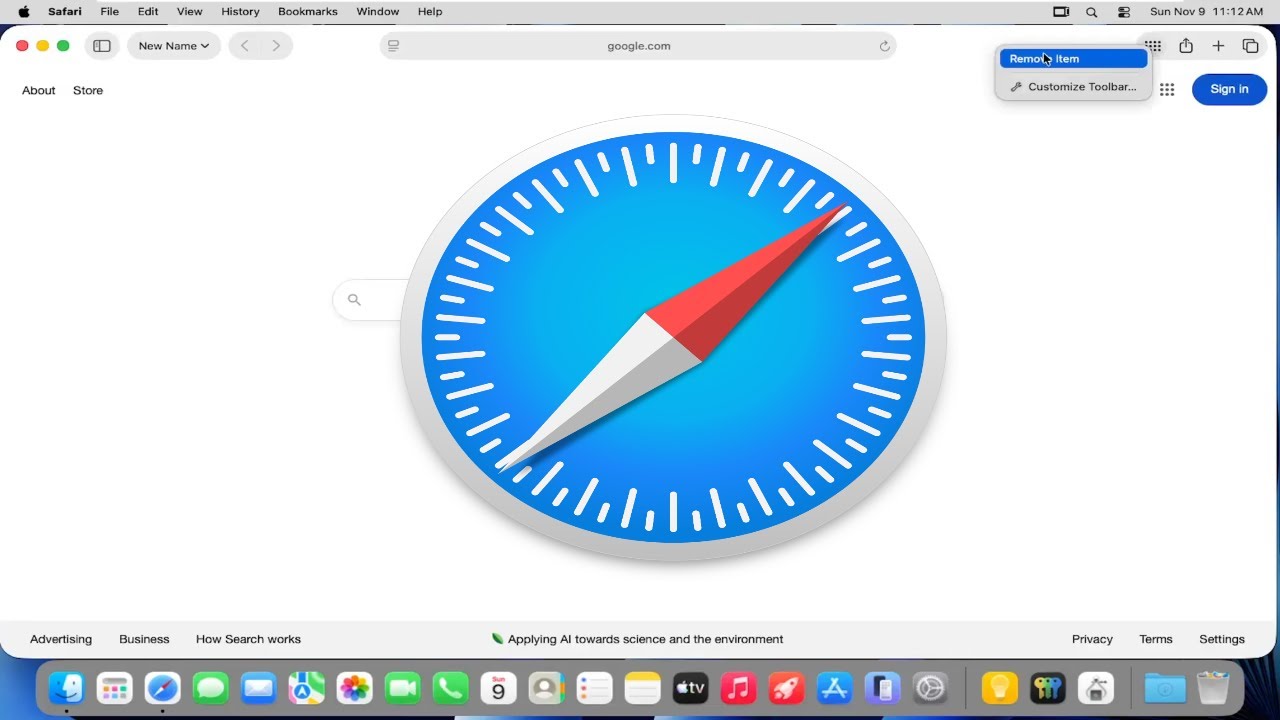
Task: Open Applying AI towards science and environment link
Action: pos(637,639)
